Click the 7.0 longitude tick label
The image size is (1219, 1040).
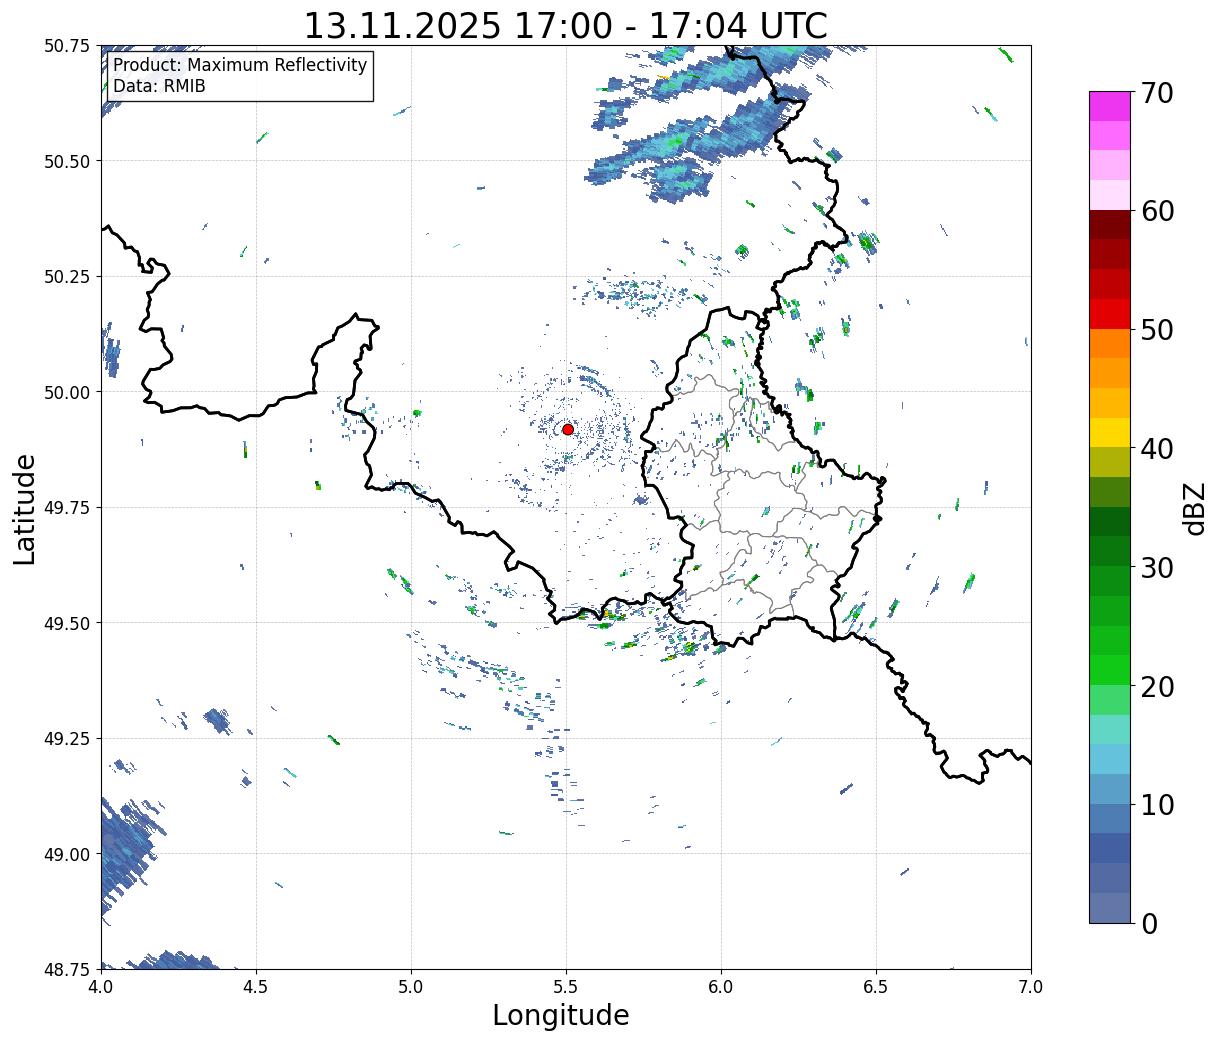pos(1030,987)
